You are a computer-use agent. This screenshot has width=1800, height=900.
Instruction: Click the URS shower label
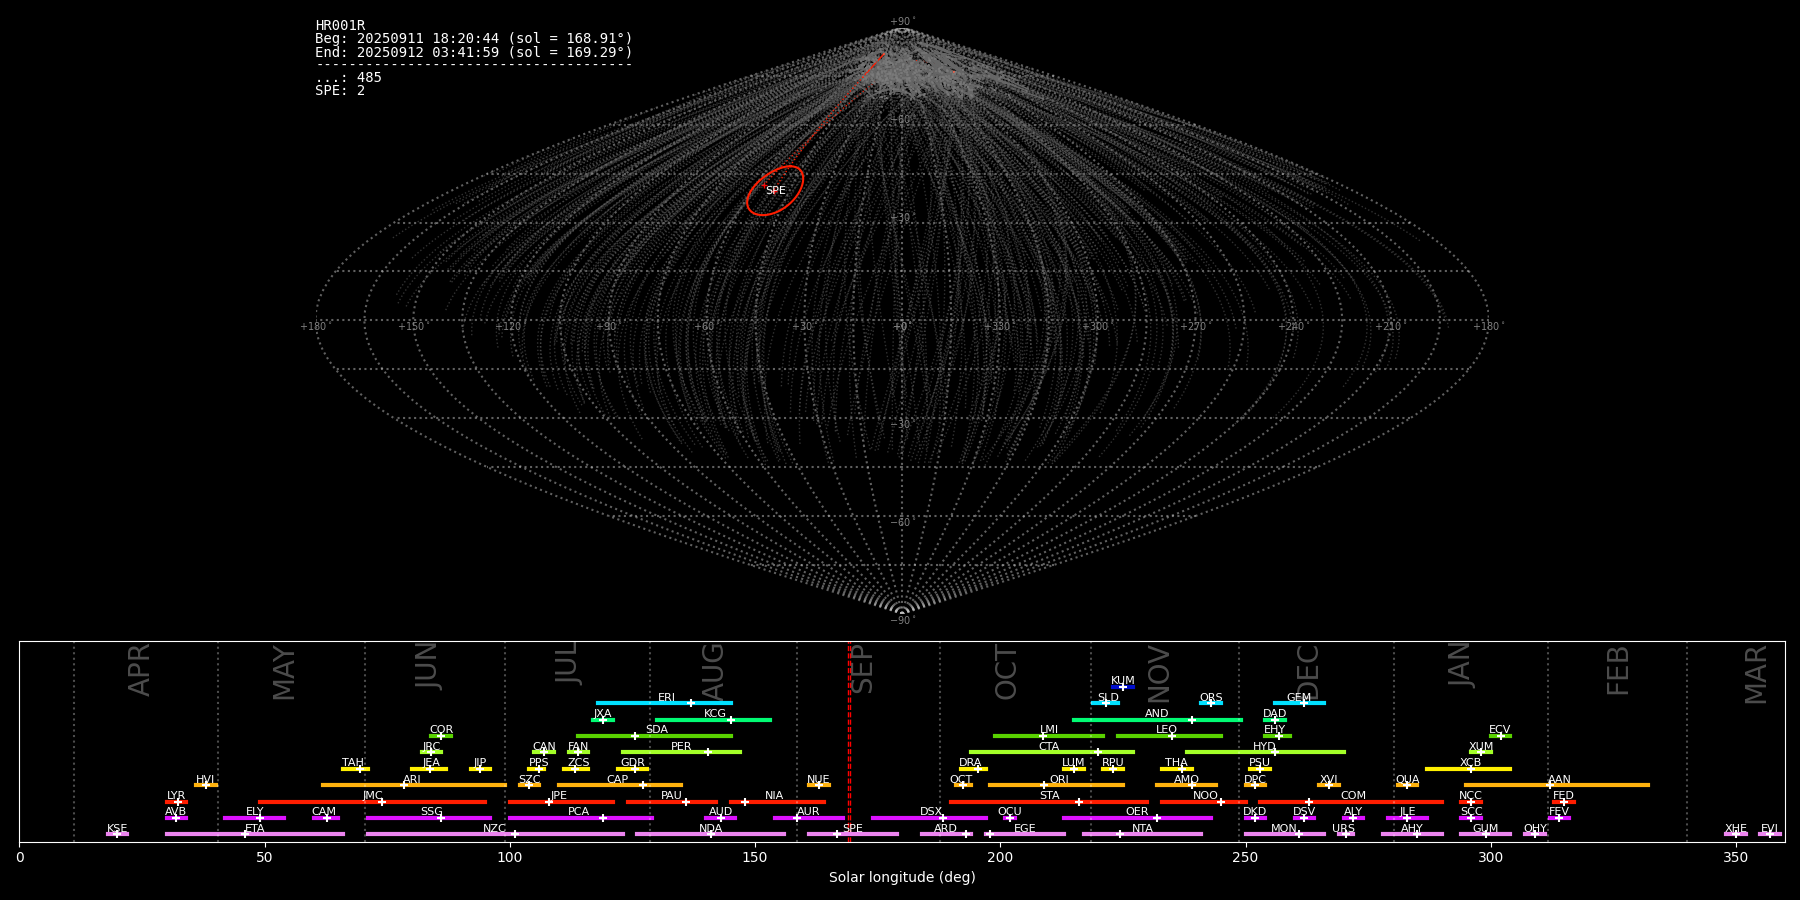click(x=1343, y=829)
